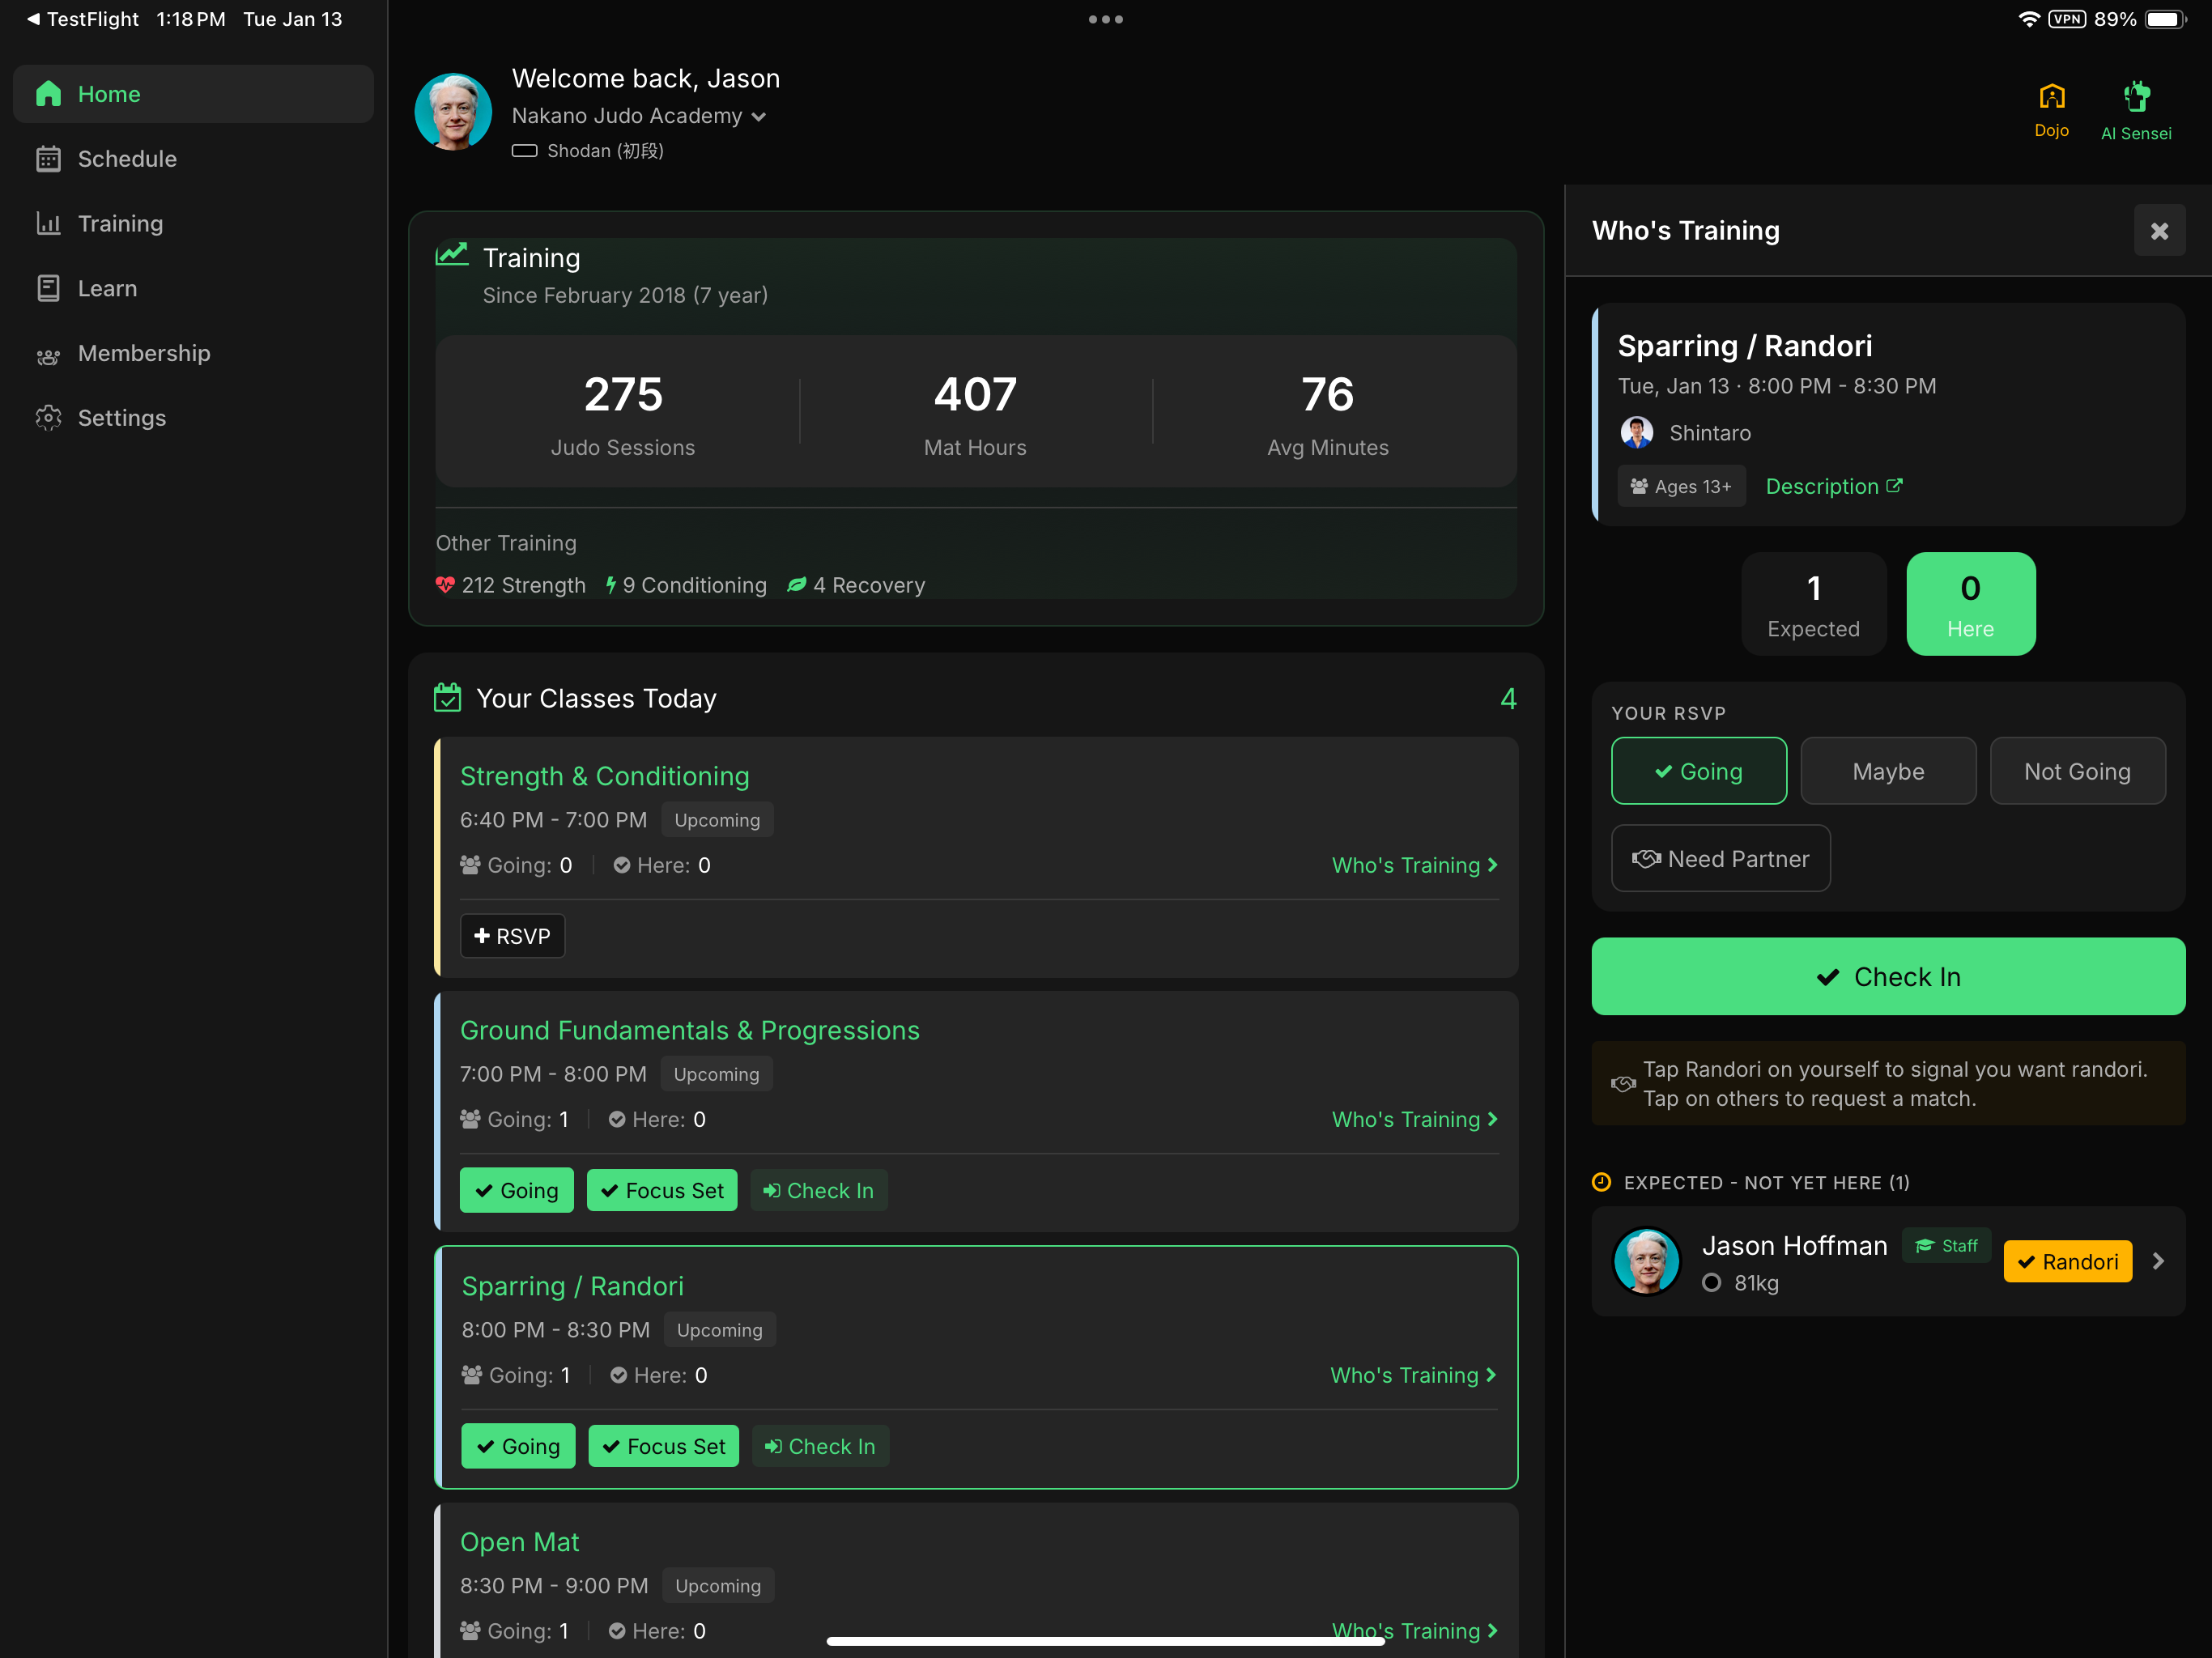Image resolution: width=2212 pixels, height=1658 pixels.
Task: Toggle Going for Ground Fundamentals class
Action: (x=516, y=1190)
